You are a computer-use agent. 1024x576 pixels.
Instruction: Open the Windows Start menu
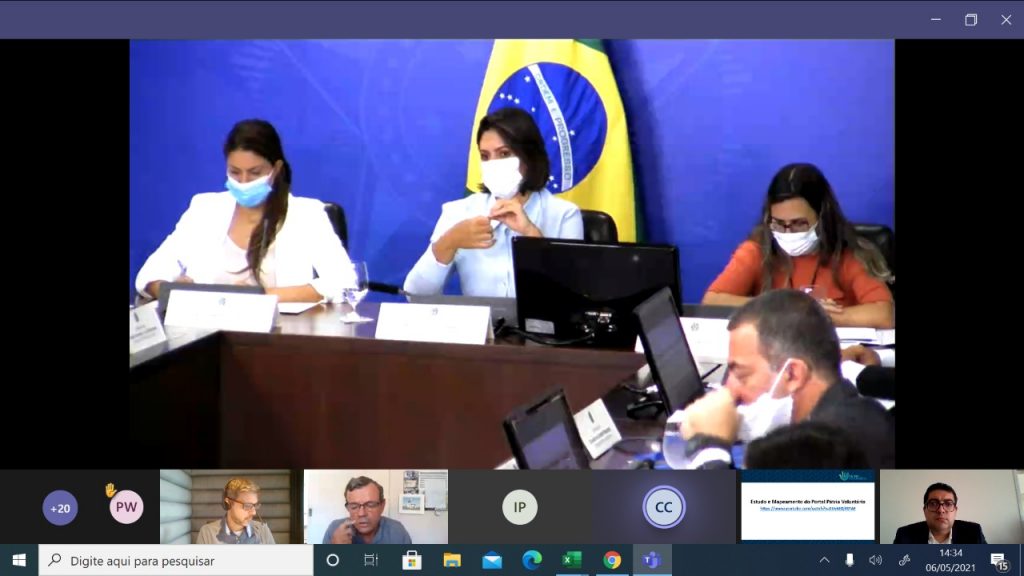coord(19,560)
